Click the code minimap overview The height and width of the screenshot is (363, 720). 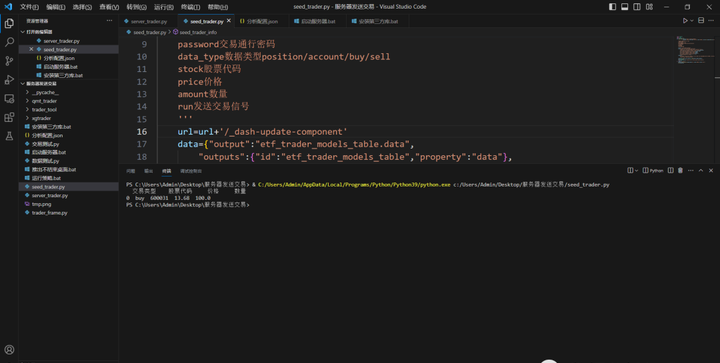tap(693, 50)
